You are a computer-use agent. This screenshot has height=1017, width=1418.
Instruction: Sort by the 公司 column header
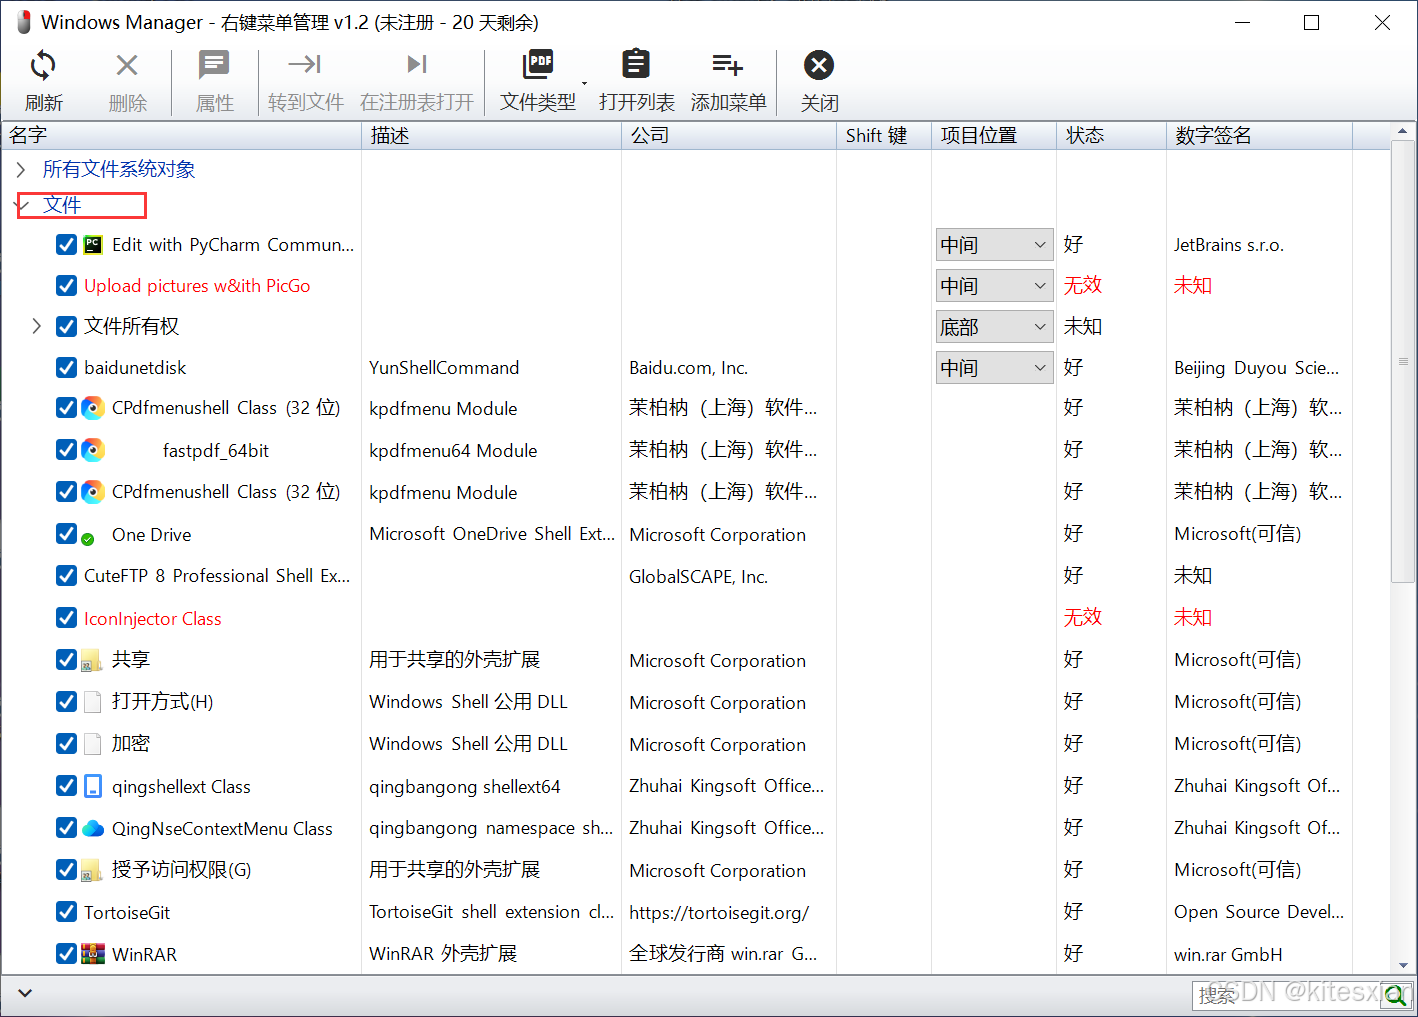[728, 135]
